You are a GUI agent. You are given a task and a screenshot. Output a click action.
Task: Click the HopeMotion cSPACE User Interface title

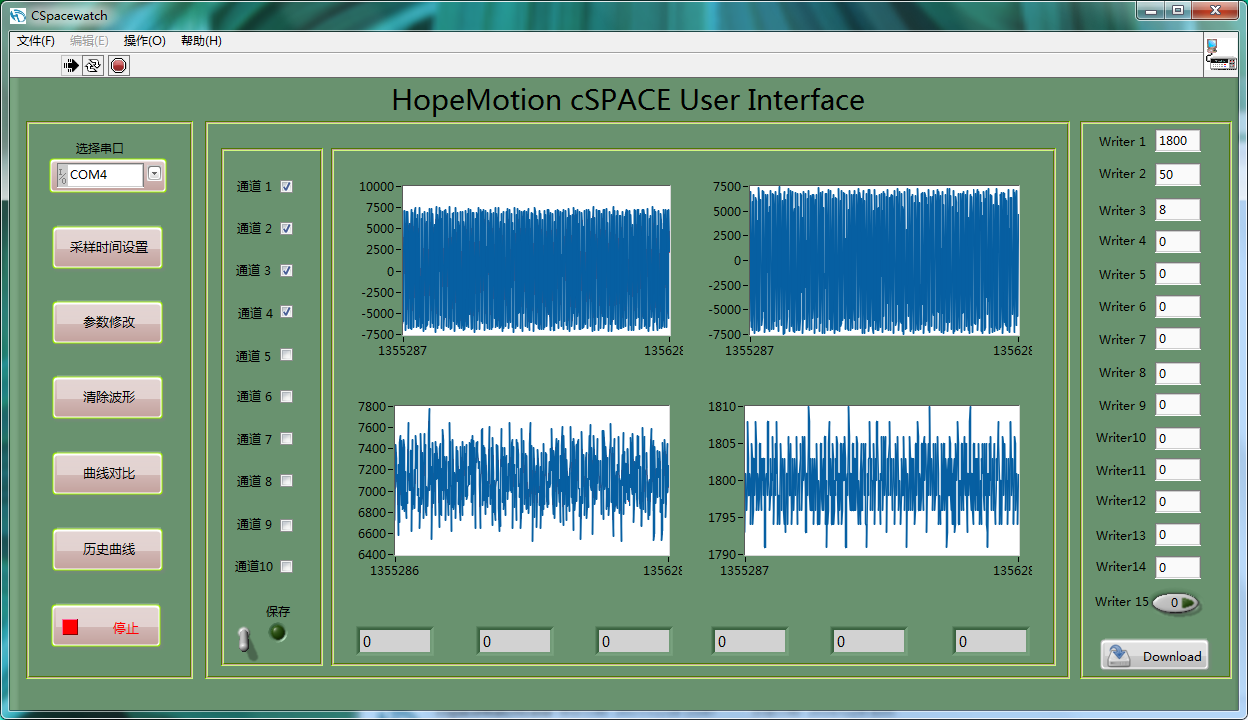(628, 100)
